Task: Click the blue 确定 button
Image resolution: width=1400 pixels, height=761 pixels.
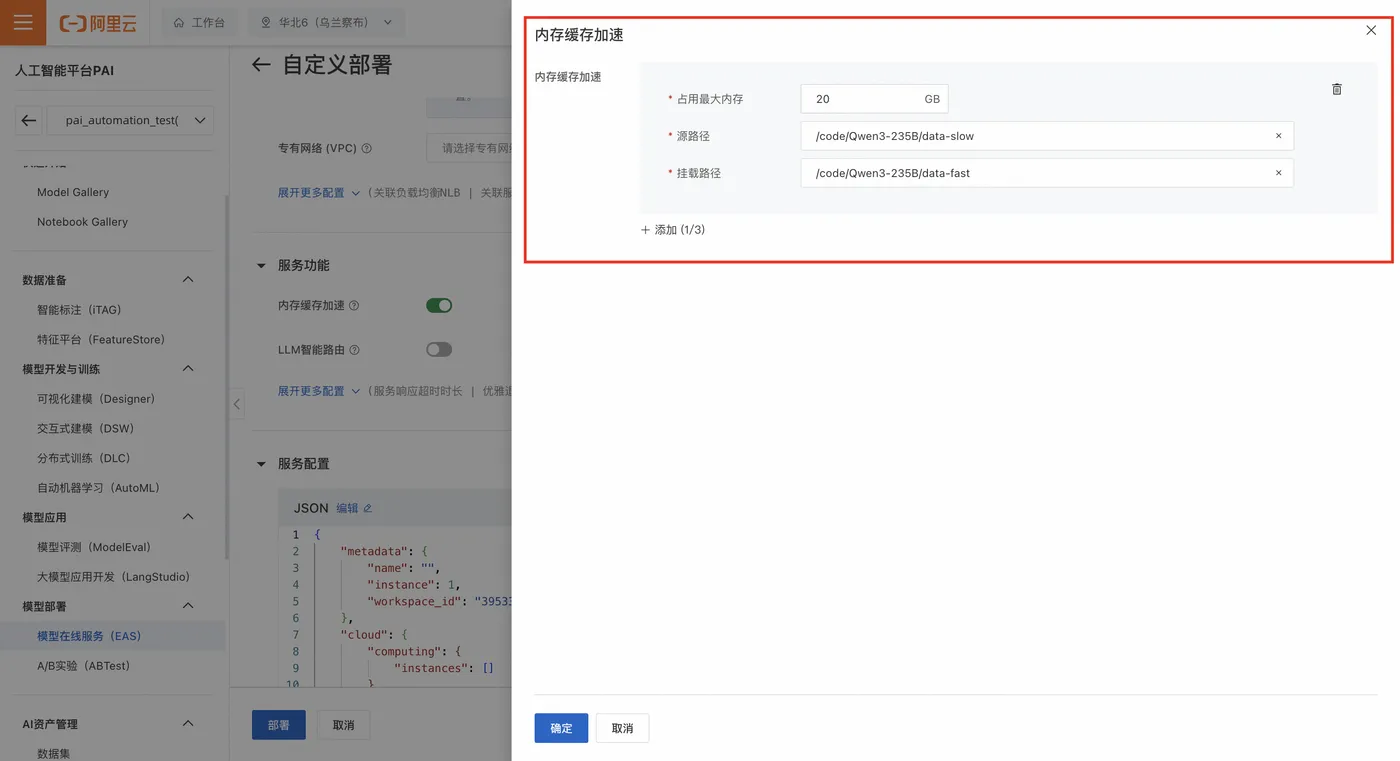Action: pyautogui.click(x=561, y=728)
